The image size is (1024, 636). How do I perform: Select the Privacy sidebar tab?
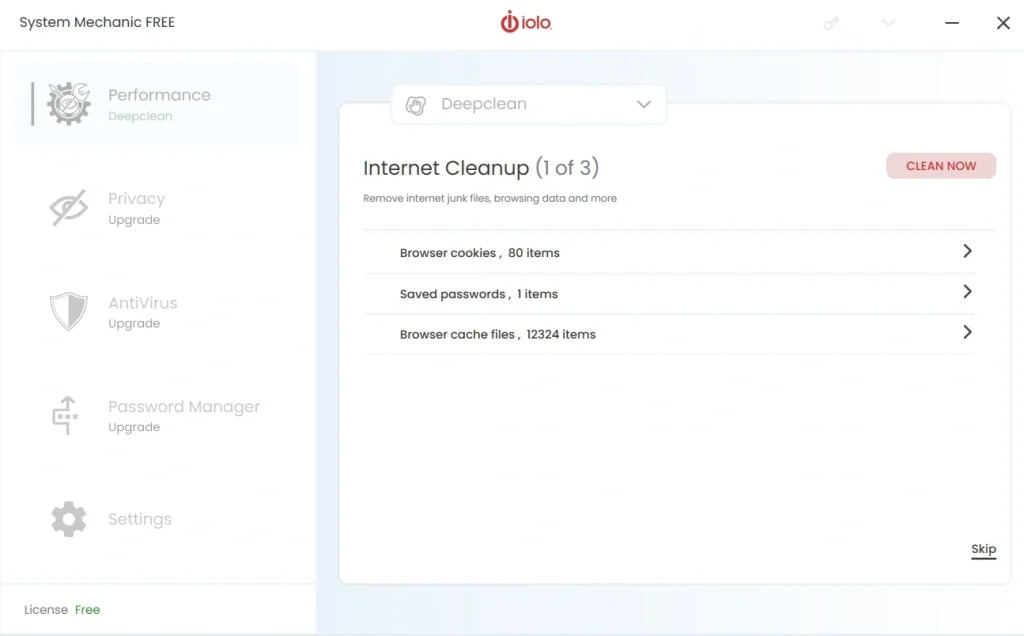159,208
